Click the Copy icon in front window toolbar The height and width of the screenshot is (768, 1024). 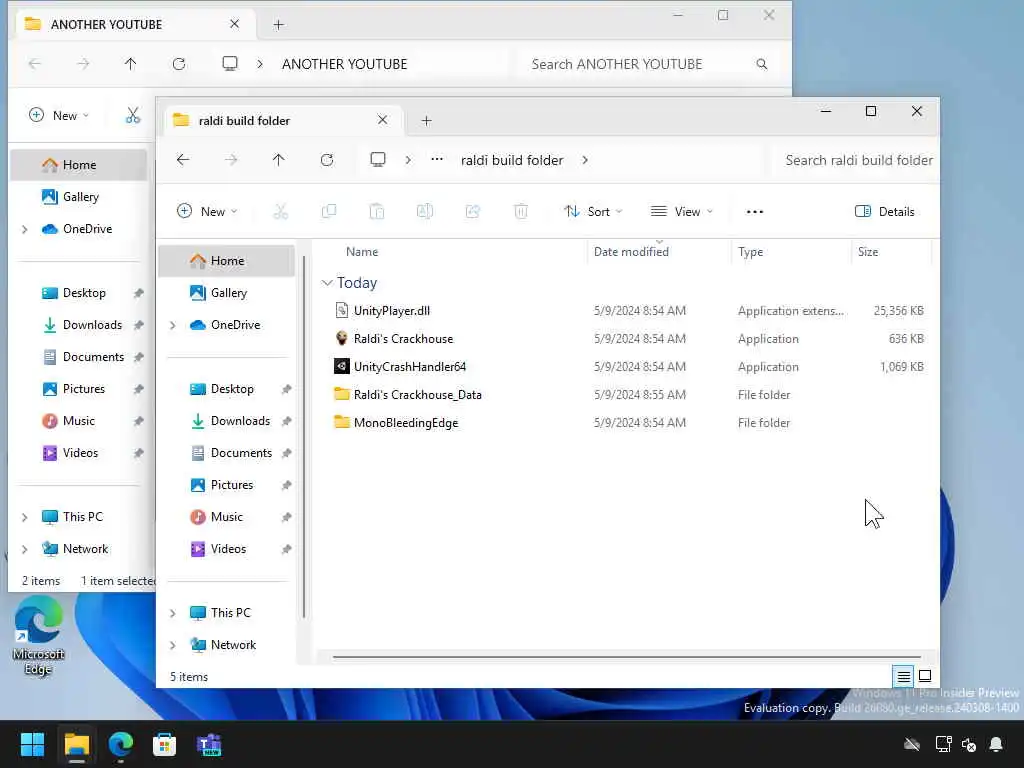pyautogui.click(x=329, y=211)
